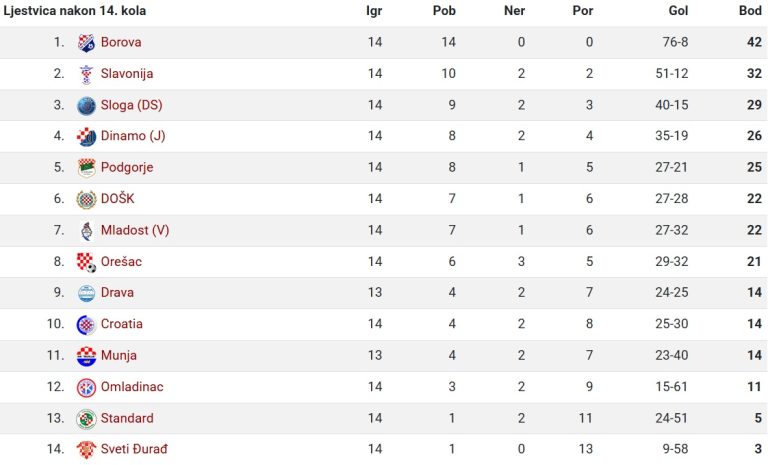The height and width of the screenshot is (465, 768).
Task: Open the Croatia team link
Action: [x=121, y=324]
